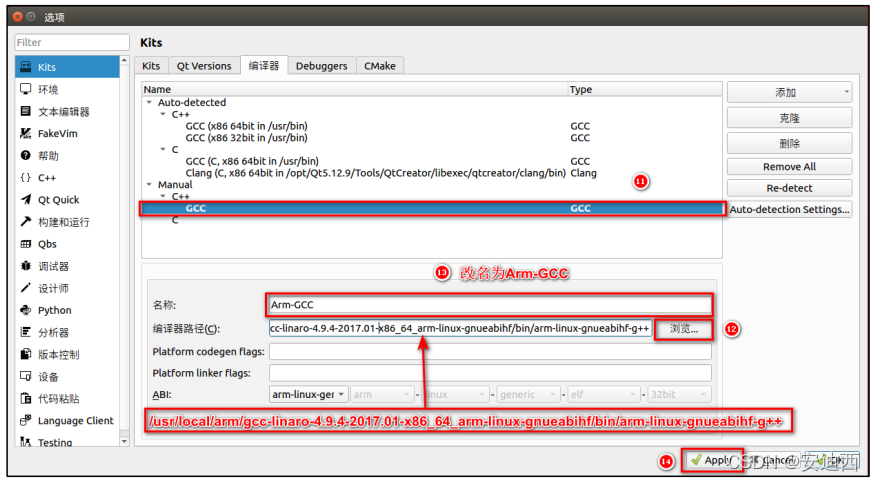Open the 调试器 bug icon
Image resolution: width=875 pixels, height=481 pixels.
[26, 266]
